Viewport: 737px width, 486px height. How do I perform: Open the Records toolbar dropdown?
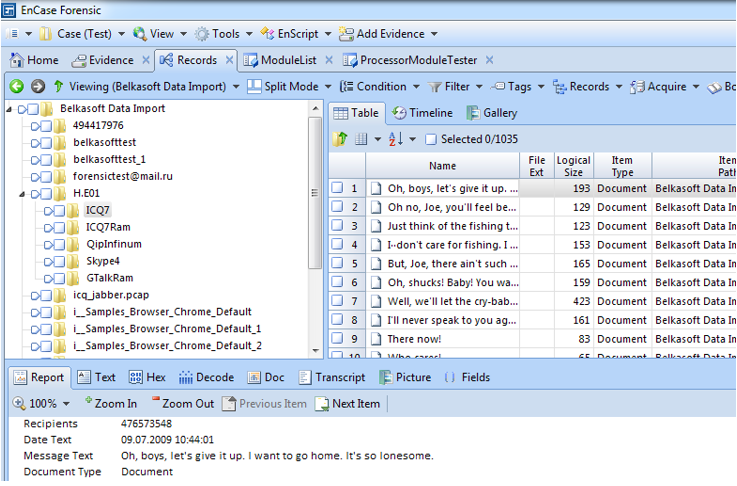tap(588, 86)
